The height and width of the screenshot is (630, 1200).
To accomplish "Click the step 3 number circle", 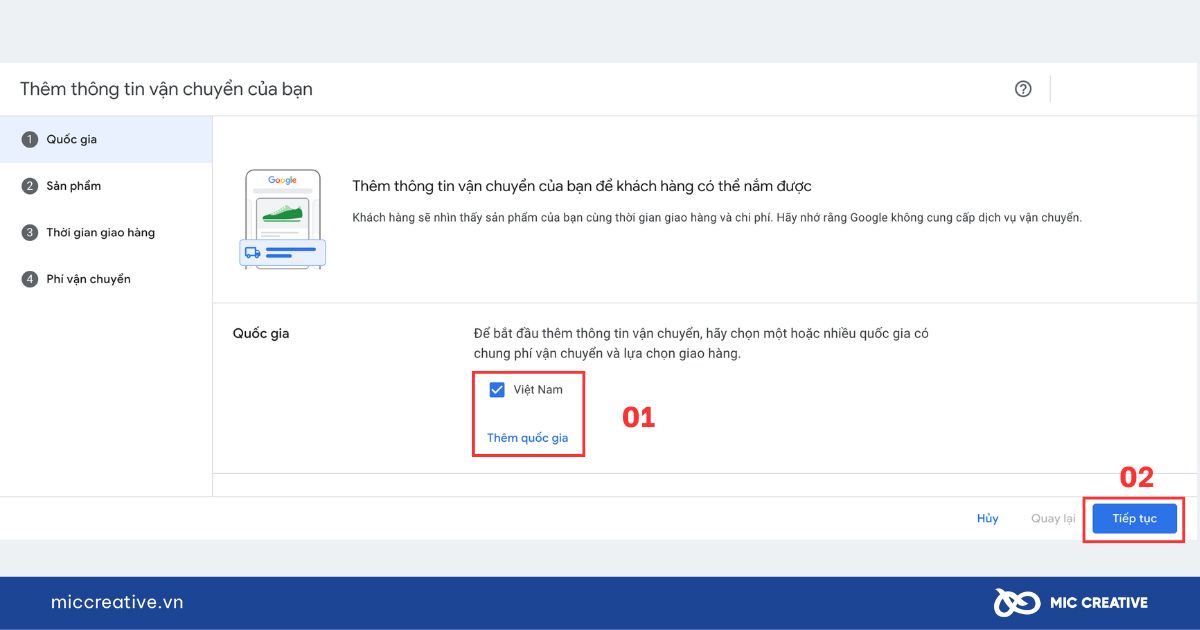I will pos(30,233).
